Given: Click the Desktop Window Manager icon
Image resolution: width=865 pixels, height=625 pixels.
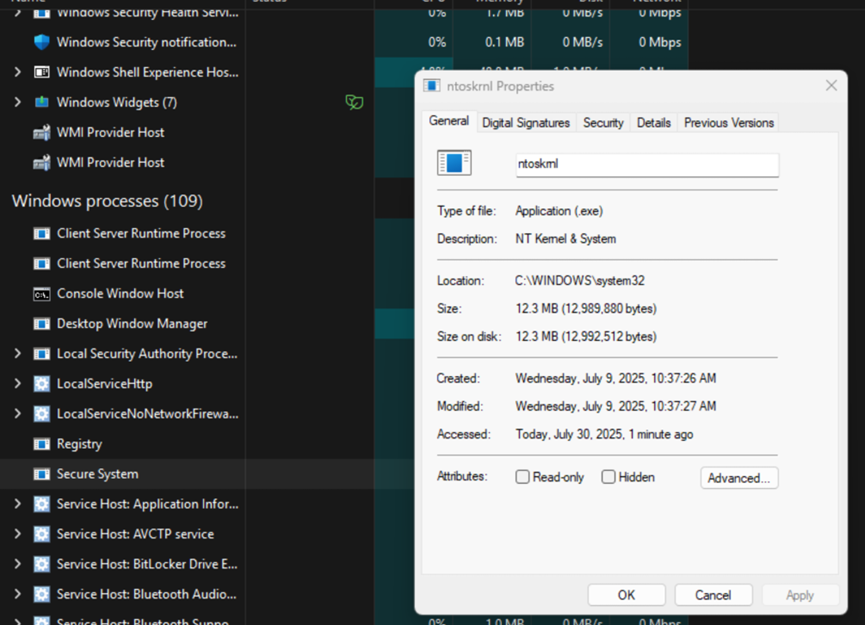Looking at the screenshot, I should point(41,324).
